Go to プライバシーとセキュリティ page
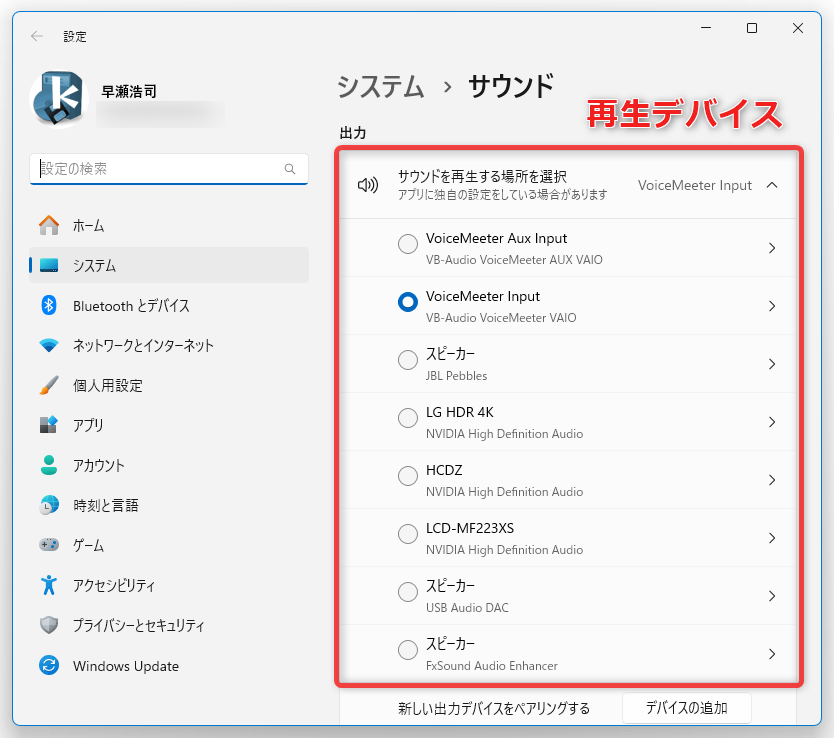Screen dimensions: 834x738 (169, 625)
